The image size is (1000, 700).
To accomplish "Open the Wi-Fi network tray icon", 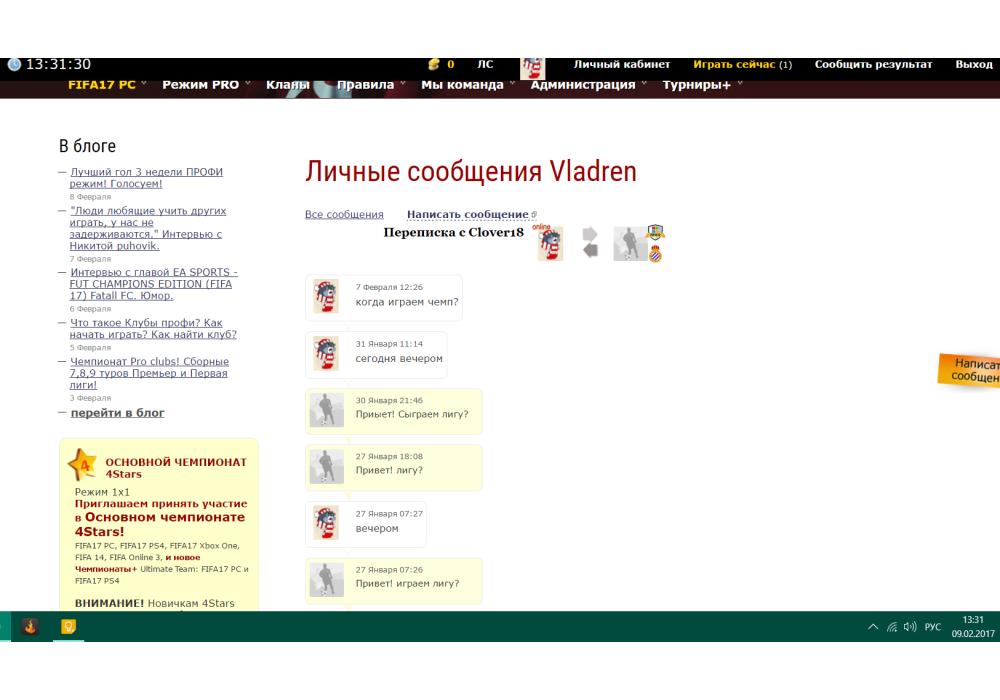I will 892,627.
